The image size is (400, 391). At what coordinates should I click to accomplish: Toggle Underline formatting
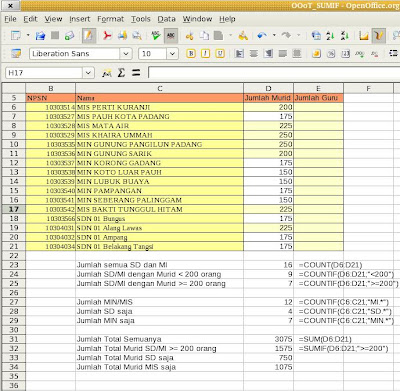[220, 53]
